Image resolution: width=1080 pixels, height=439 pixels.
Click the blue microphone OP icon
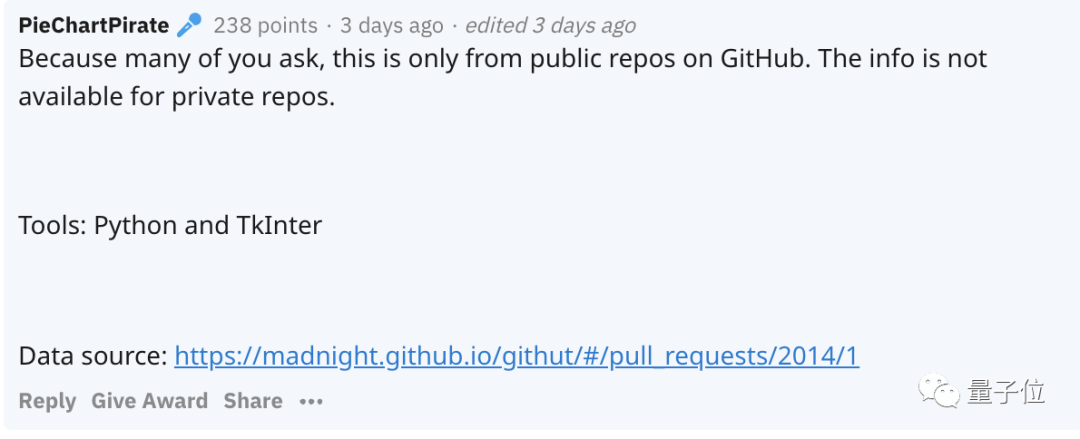point(189,25)
